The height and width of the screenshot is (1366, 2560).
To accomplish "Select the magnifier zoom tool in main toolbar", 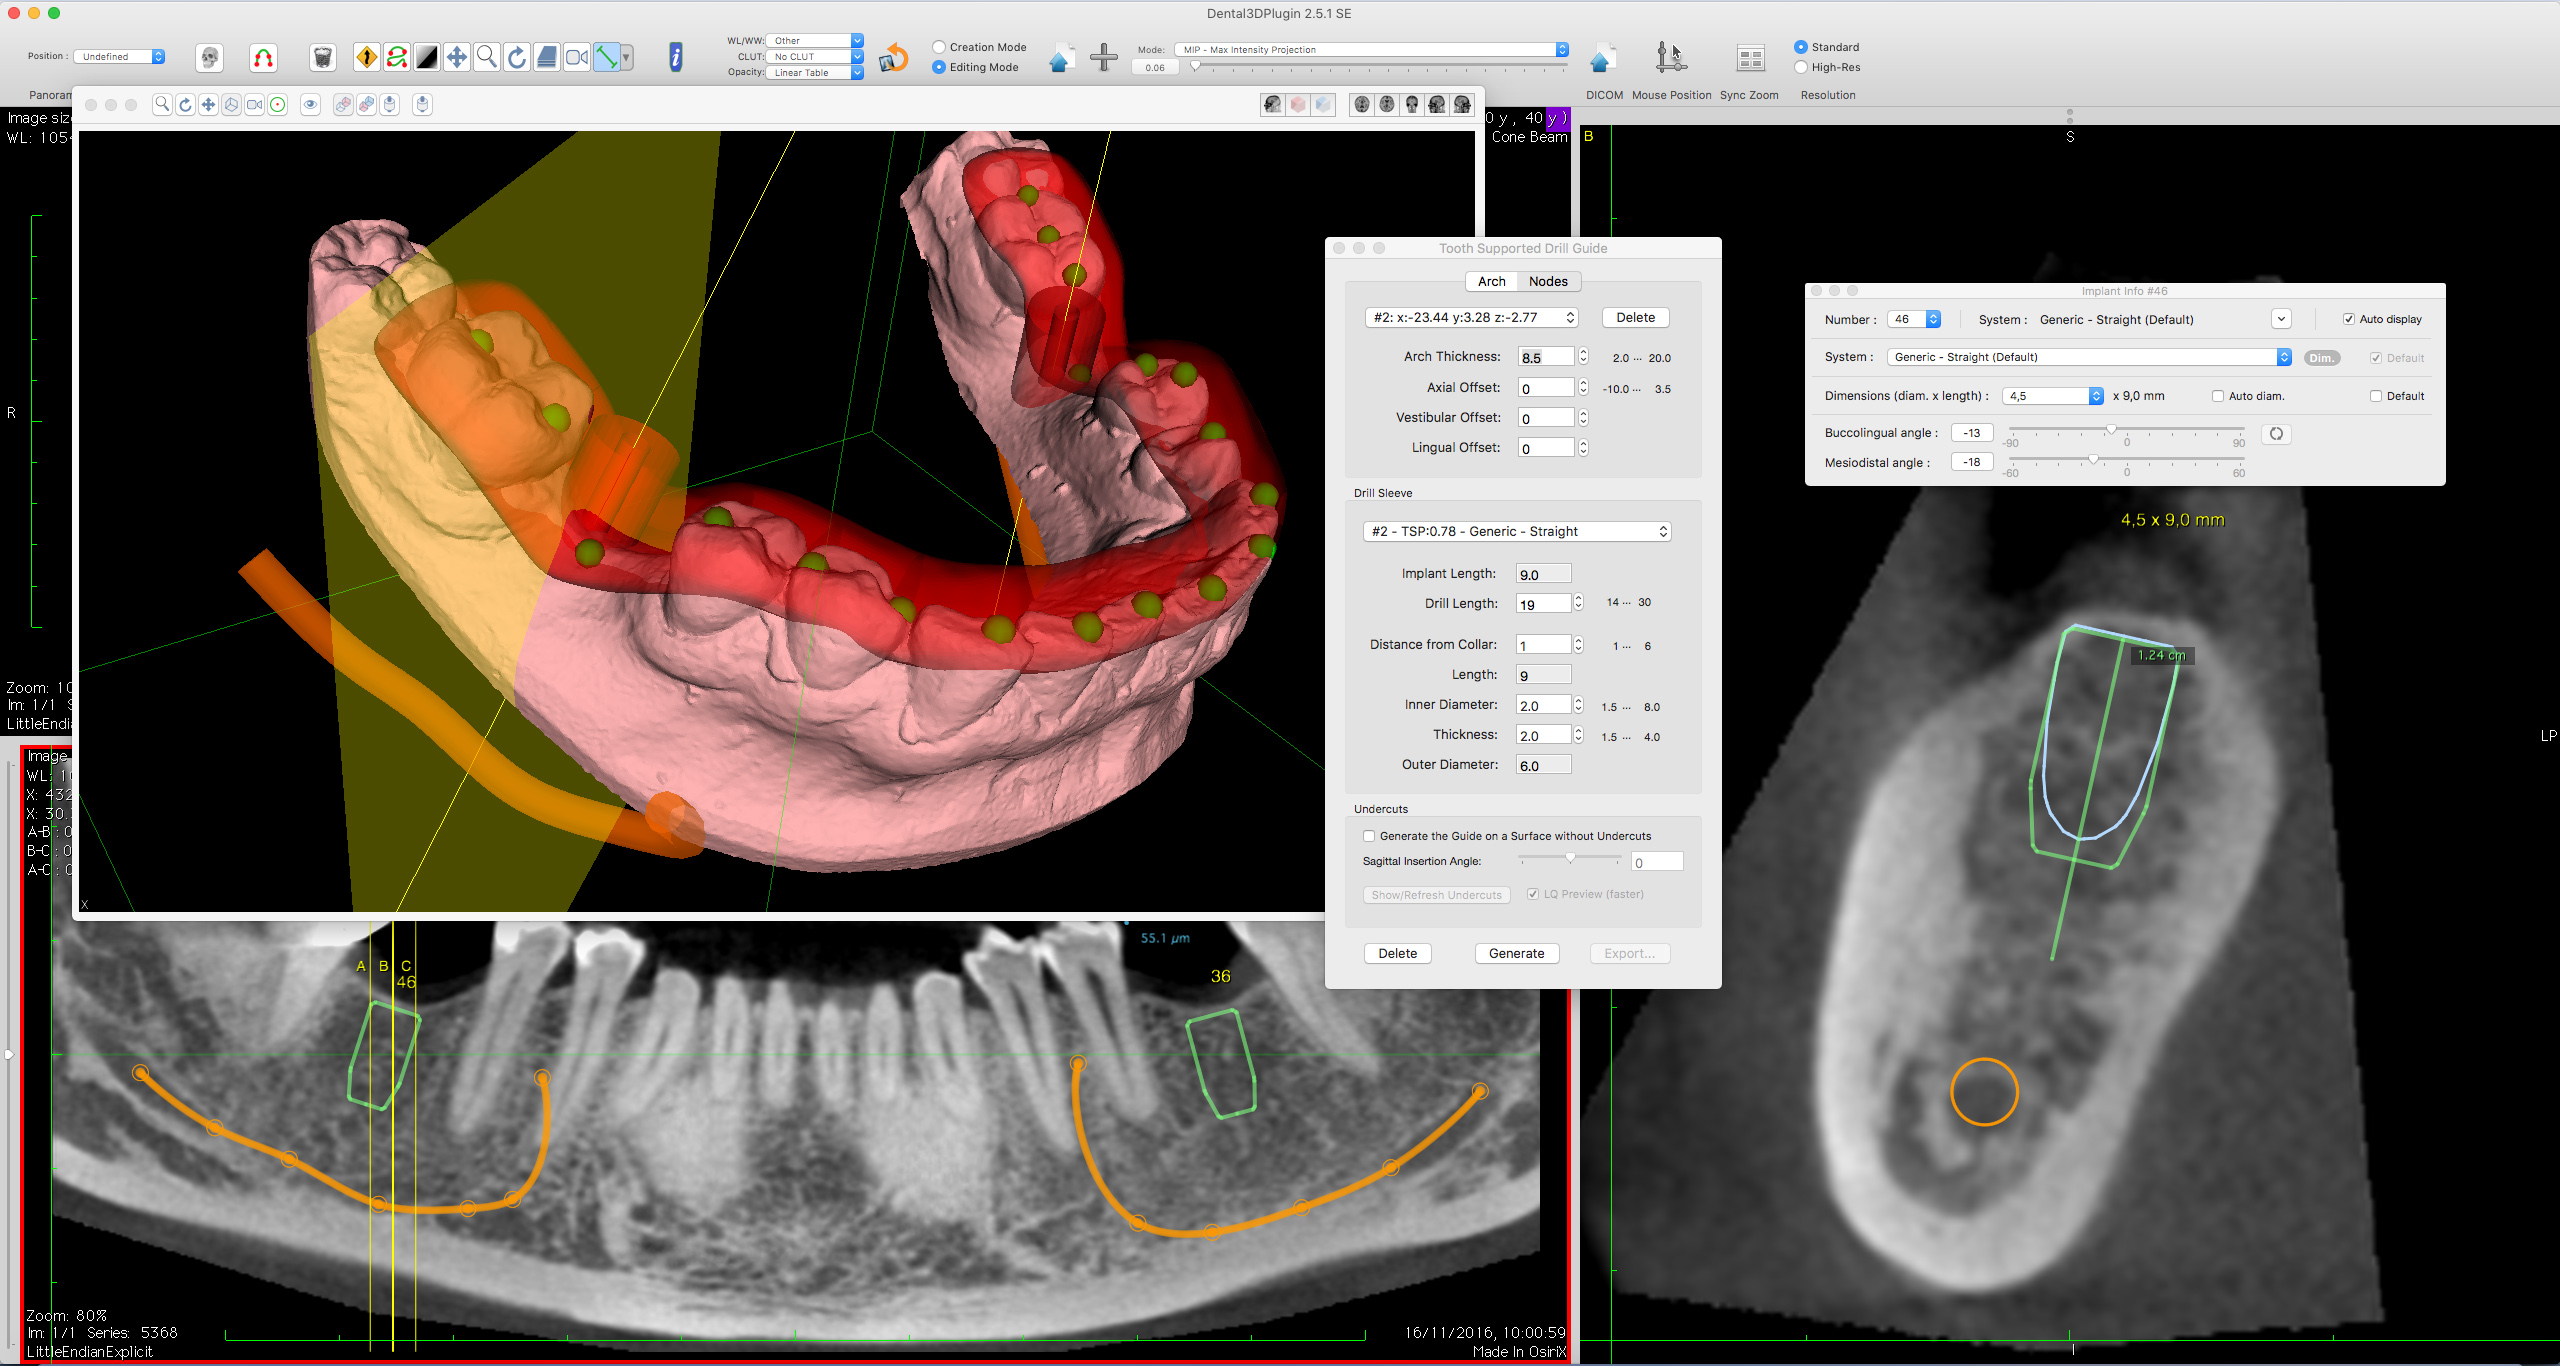I will click(x=487, y=57).
